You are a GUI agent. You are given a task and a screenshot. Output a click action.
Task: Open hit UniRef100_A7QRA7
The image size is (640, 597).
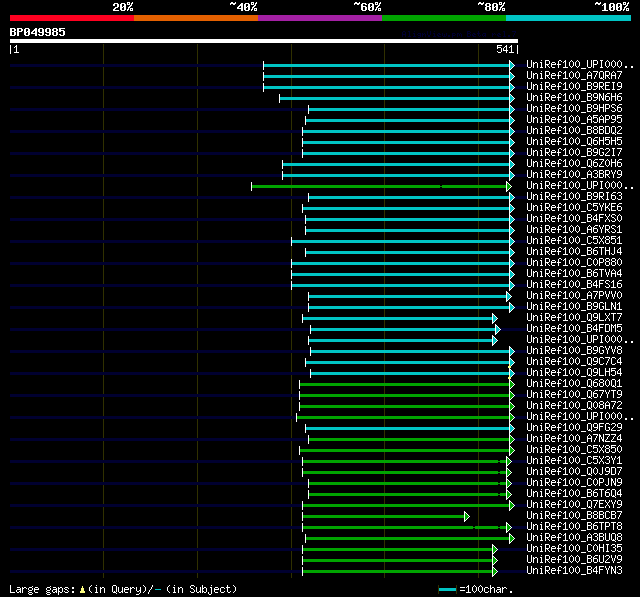tap(574, 75)
